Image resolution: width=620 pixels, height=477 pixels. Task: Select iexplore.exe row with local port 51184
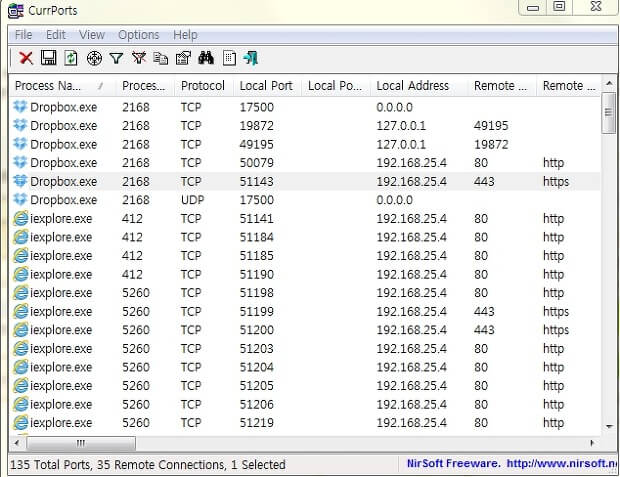click(304, 237)
